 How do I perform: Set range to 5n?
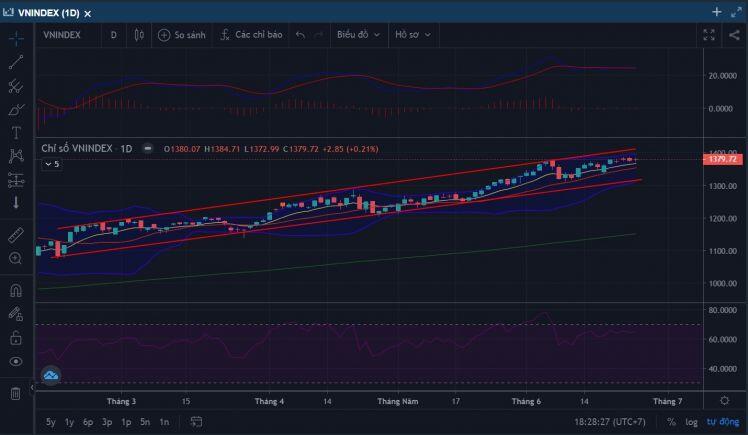tap(145, 422)
